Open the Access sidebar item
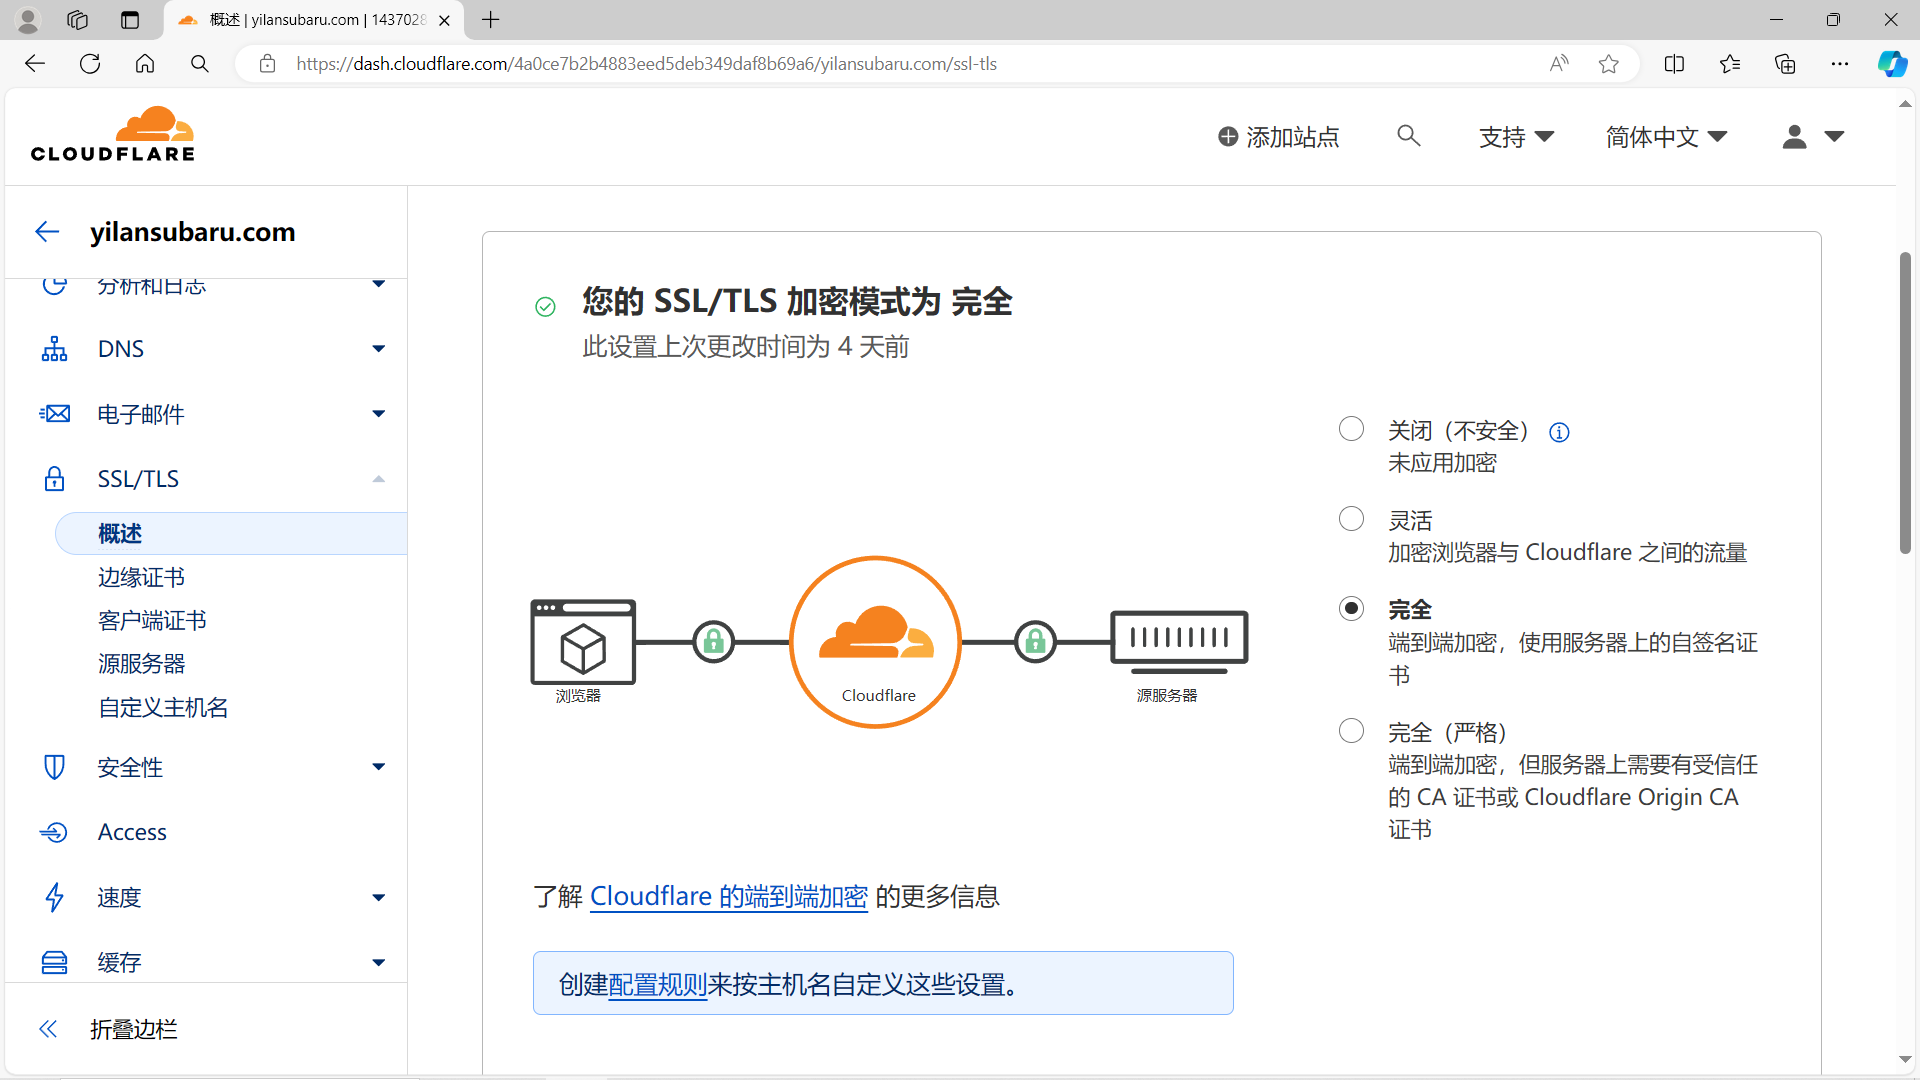The width and height of the screenshot is (1920, 1080). [132, 832]
